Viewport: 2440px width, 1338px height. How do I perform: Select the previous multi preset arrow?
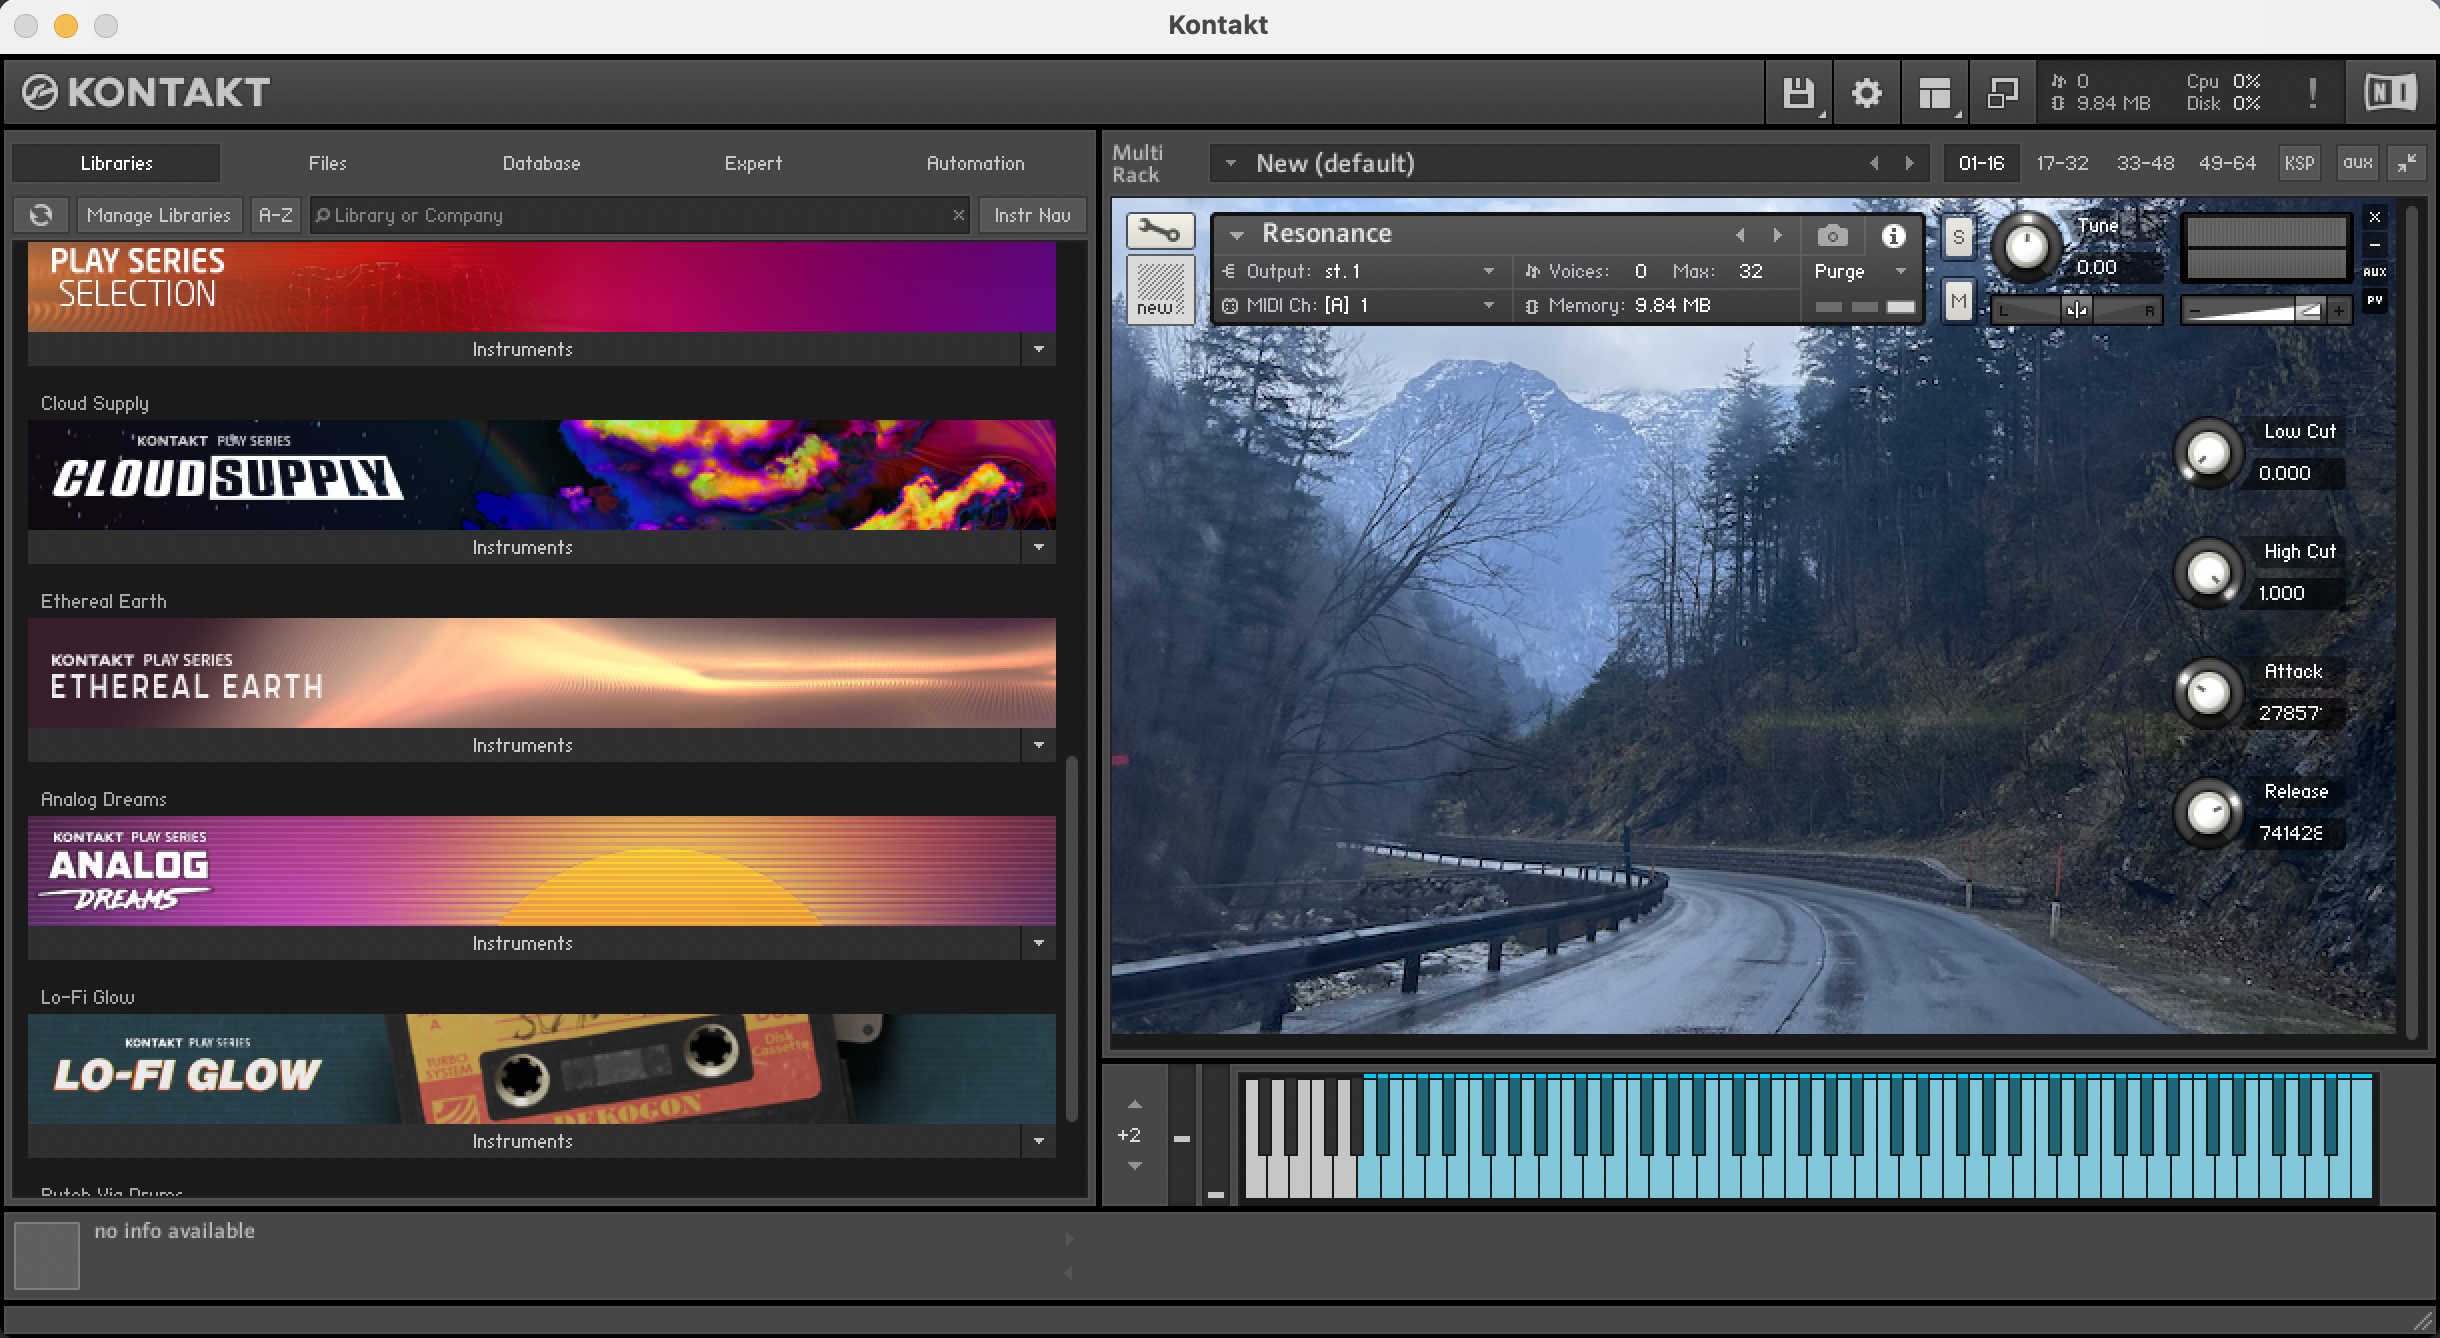[1874, 163]
